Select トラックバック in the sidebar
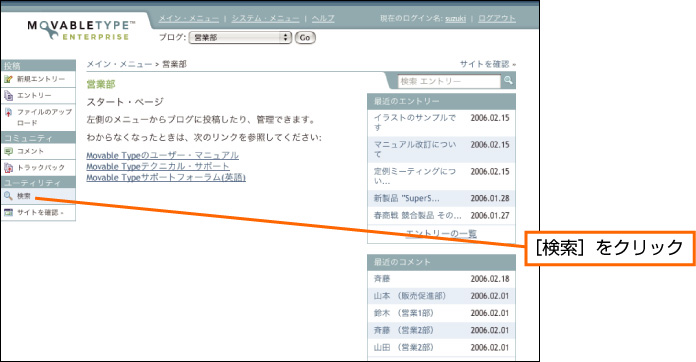The image size is (696, 362). point(41,168)
